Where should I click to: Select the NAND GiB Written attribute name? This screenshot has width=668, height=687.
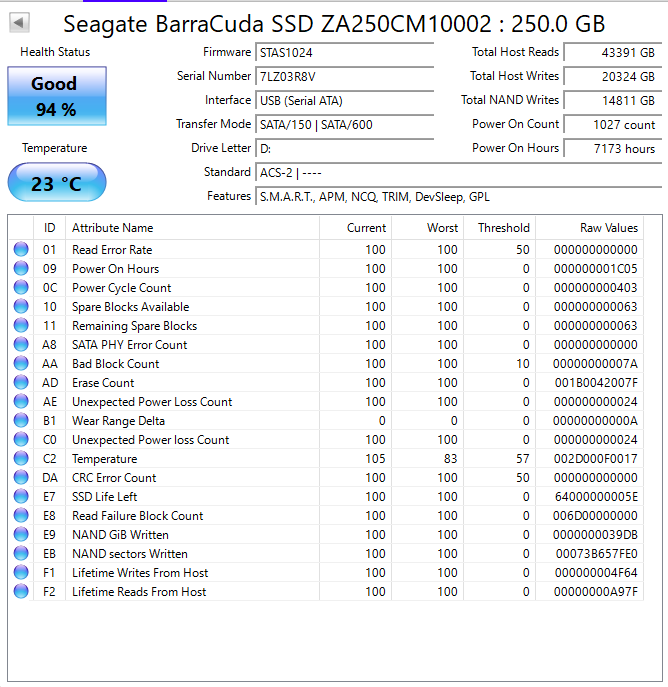click(x=120, y=535)
